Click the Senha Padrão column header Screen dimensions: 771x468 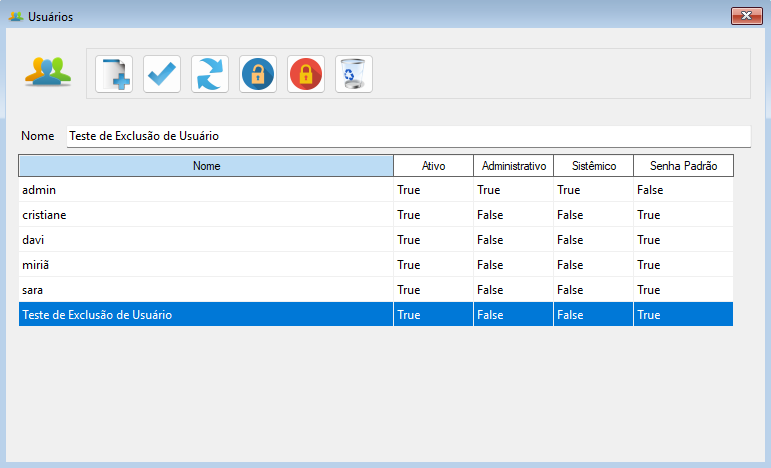[x=683, y=165]
